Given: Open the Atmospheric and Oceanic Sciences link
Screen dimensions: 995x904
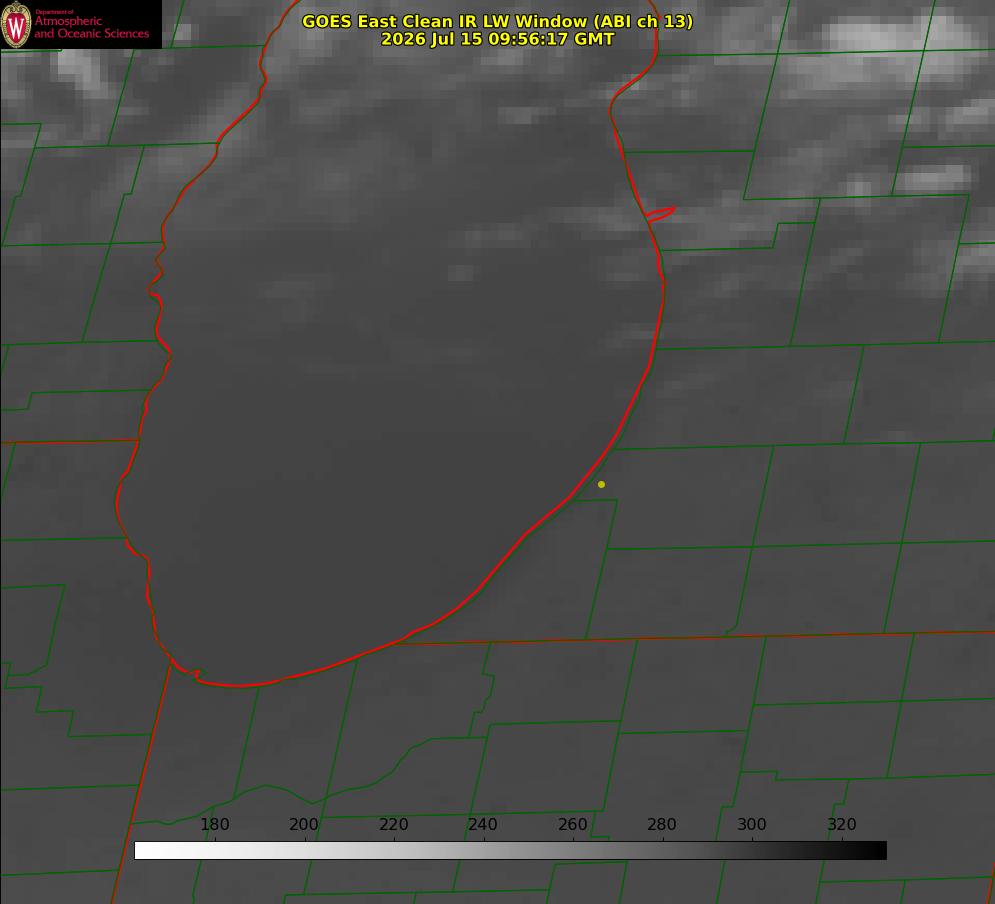Looking at the screenshot, I should click(91, 27).
